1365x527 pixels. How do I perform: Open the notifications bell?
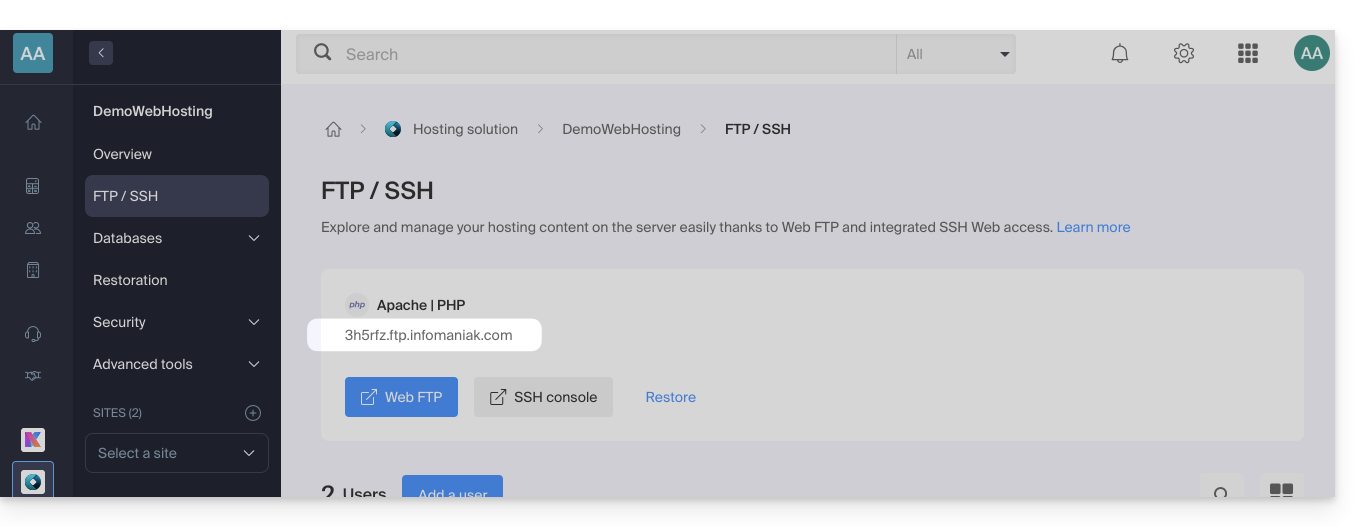pos(1120,54)
